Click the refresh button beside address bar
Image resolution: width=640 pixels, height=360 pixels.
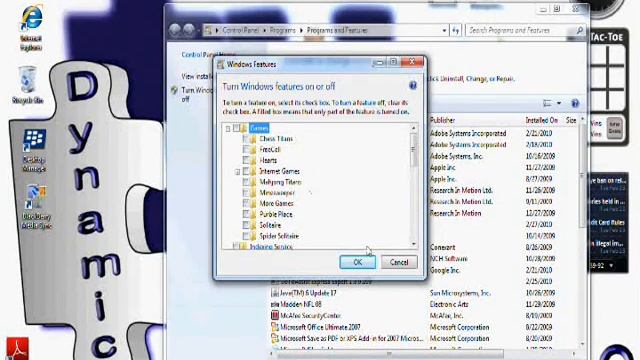point(456,30)
